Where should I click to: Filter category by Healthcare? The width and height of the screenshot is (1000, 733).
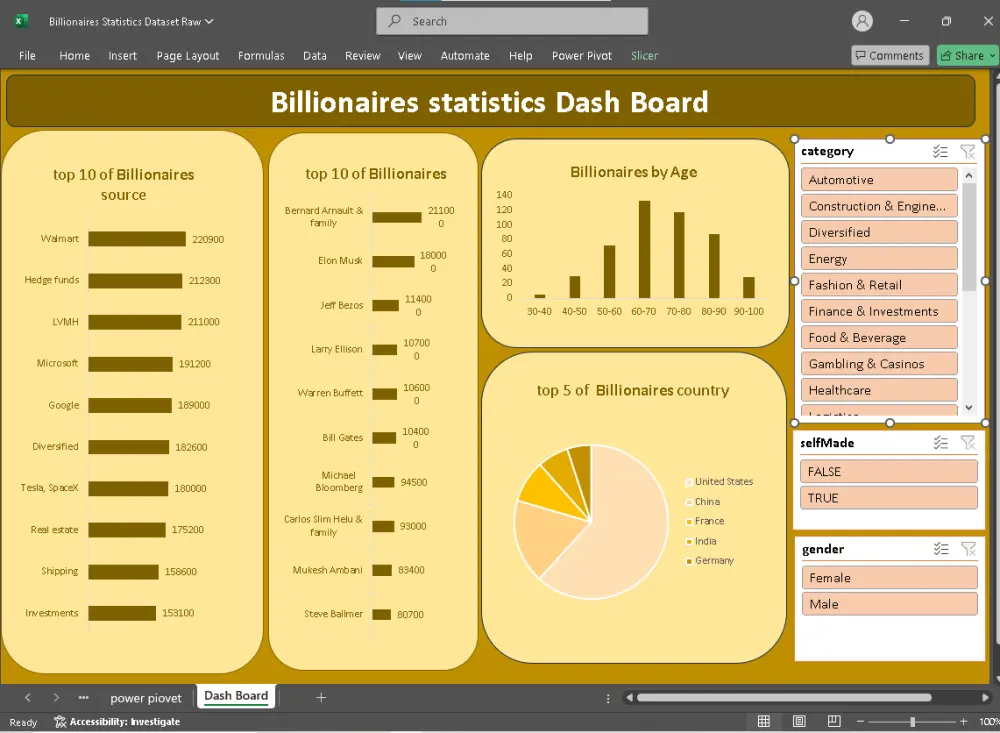click(x=879, y=390)
